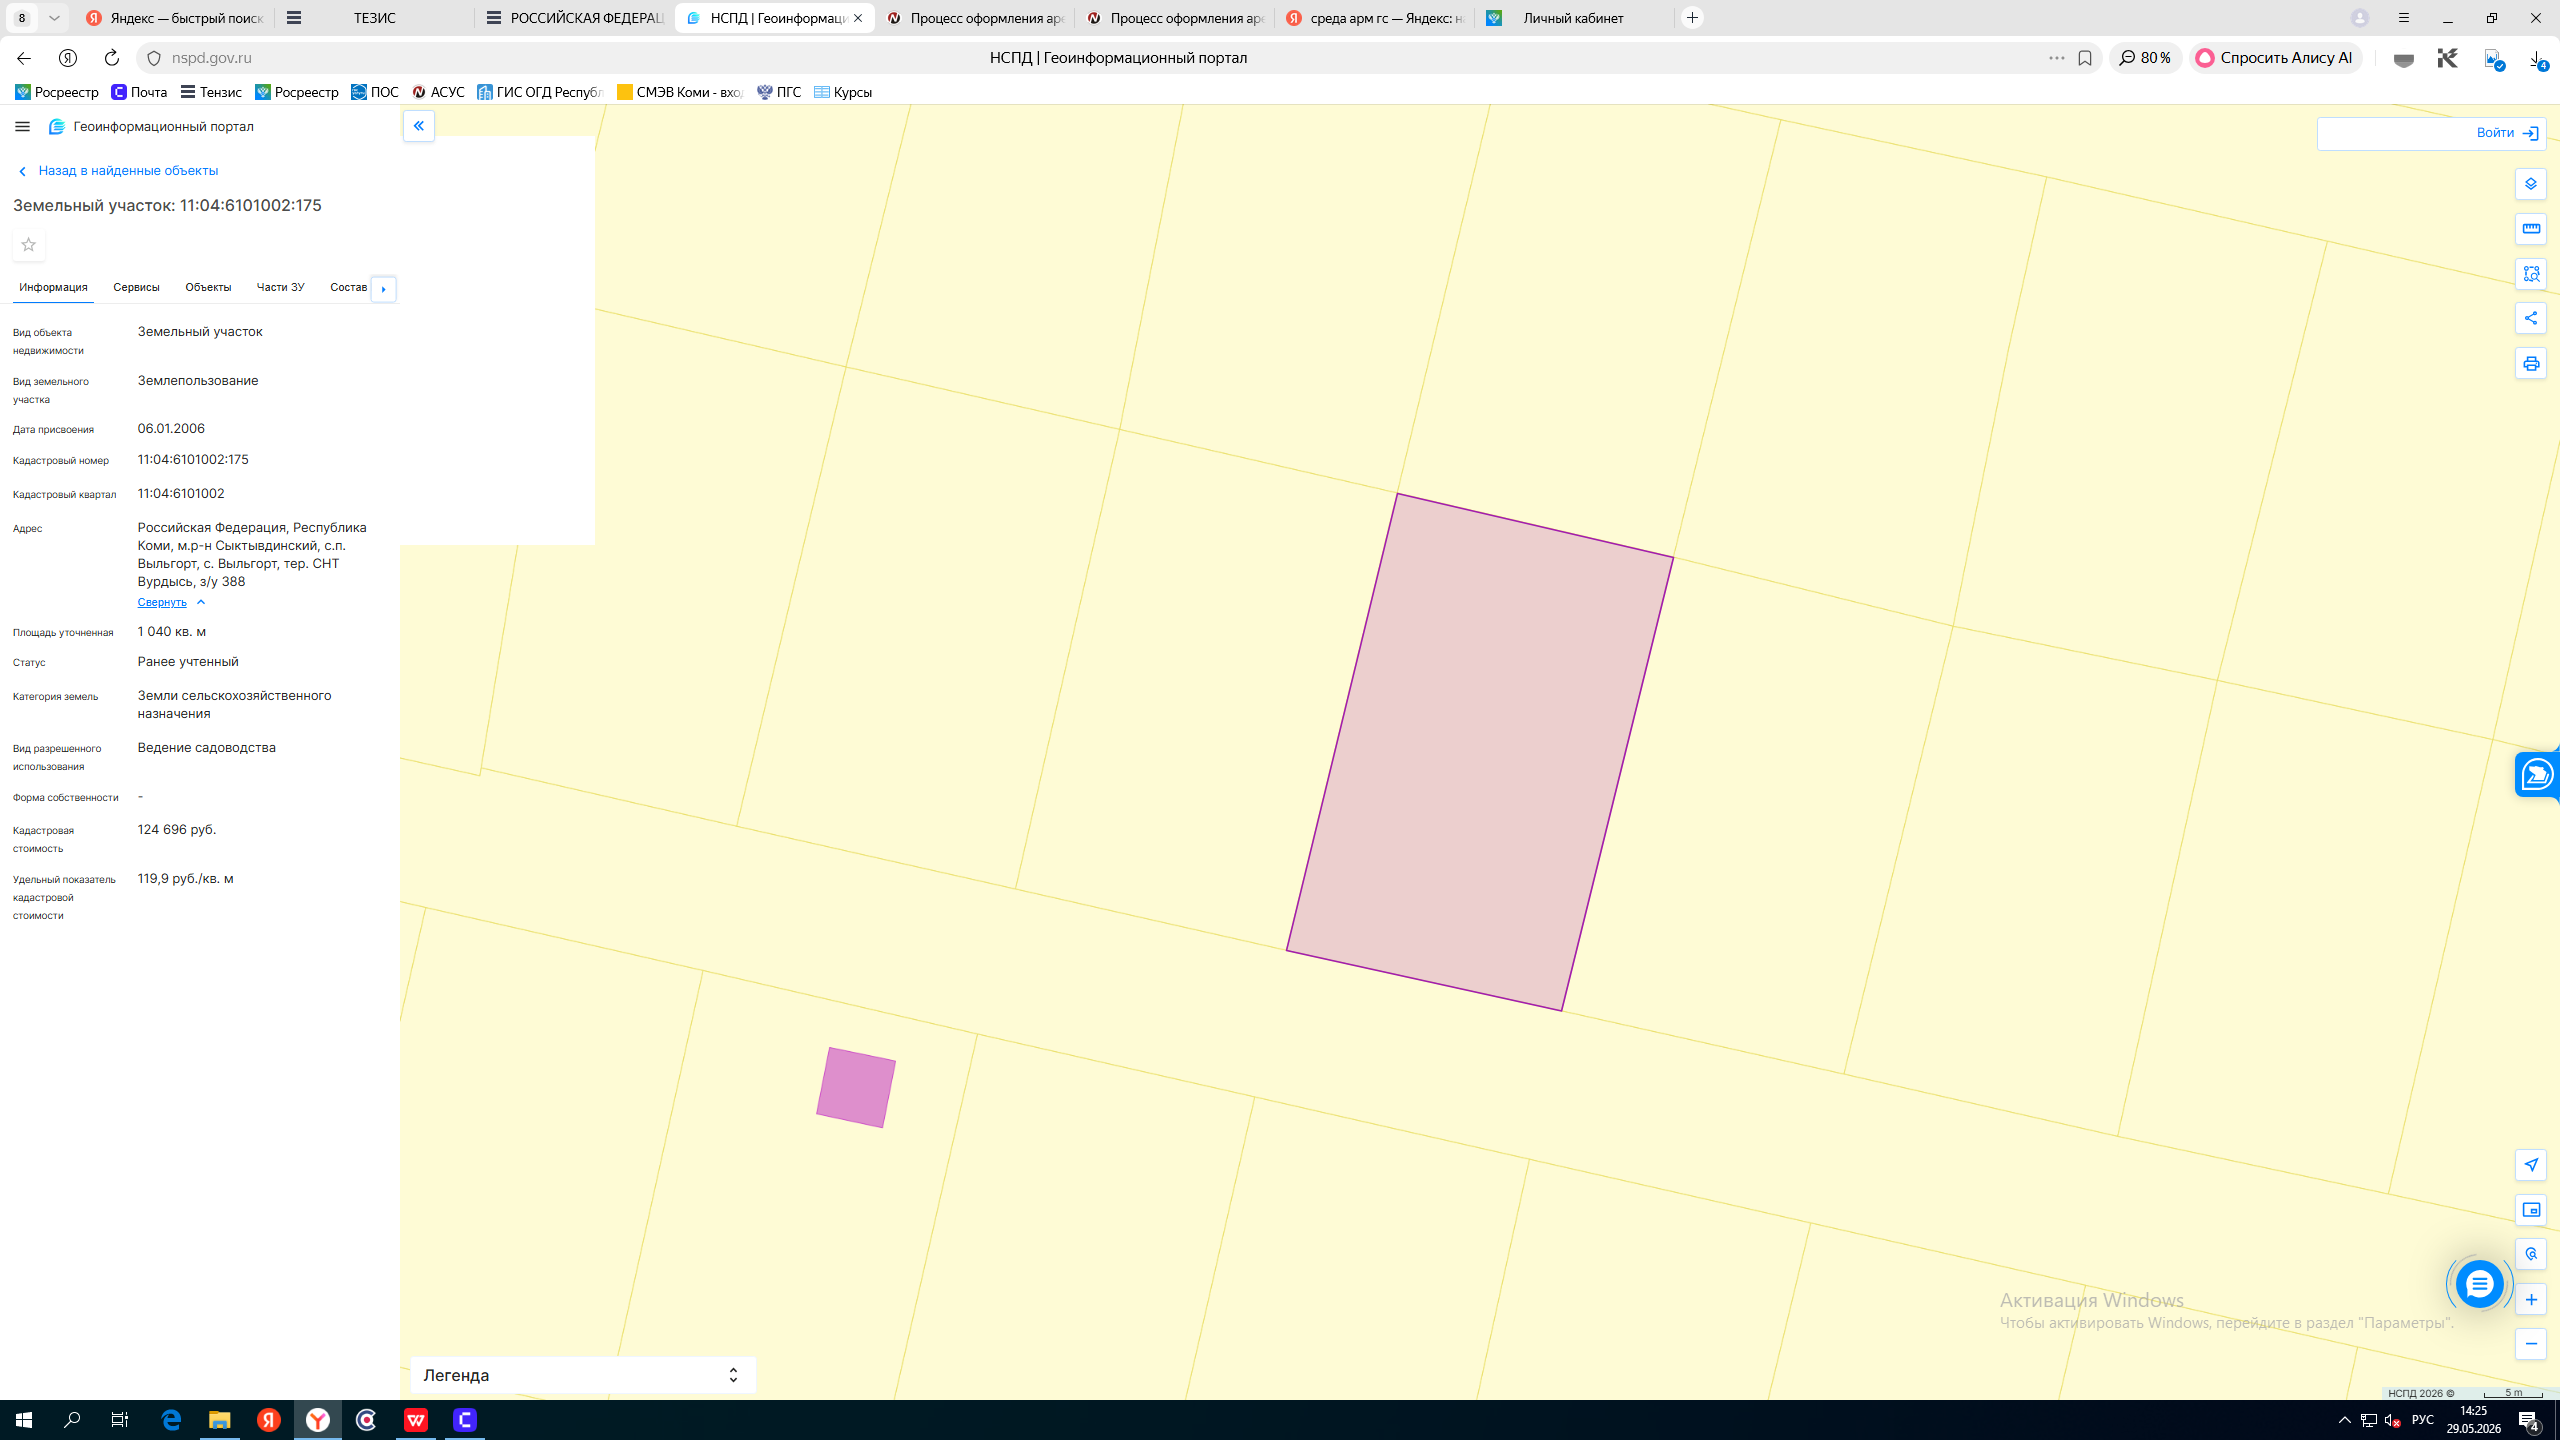Open the ГИС ОГД bookmark
Image resolution: width=2560 pixels, height=1440 pixels.
[x=540, y=92]
